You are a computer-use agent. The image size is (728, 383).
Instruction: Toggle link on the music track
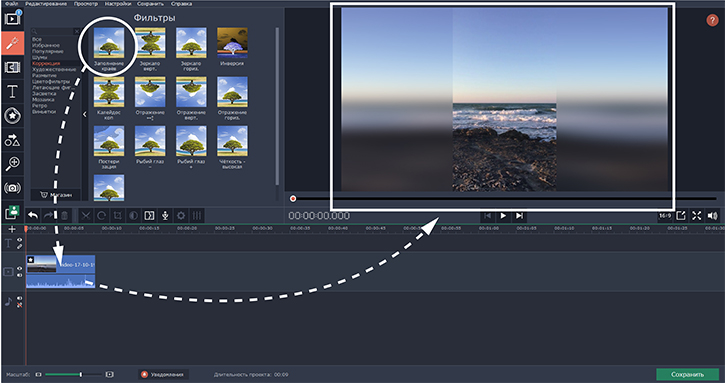click(x=20, y=305)
